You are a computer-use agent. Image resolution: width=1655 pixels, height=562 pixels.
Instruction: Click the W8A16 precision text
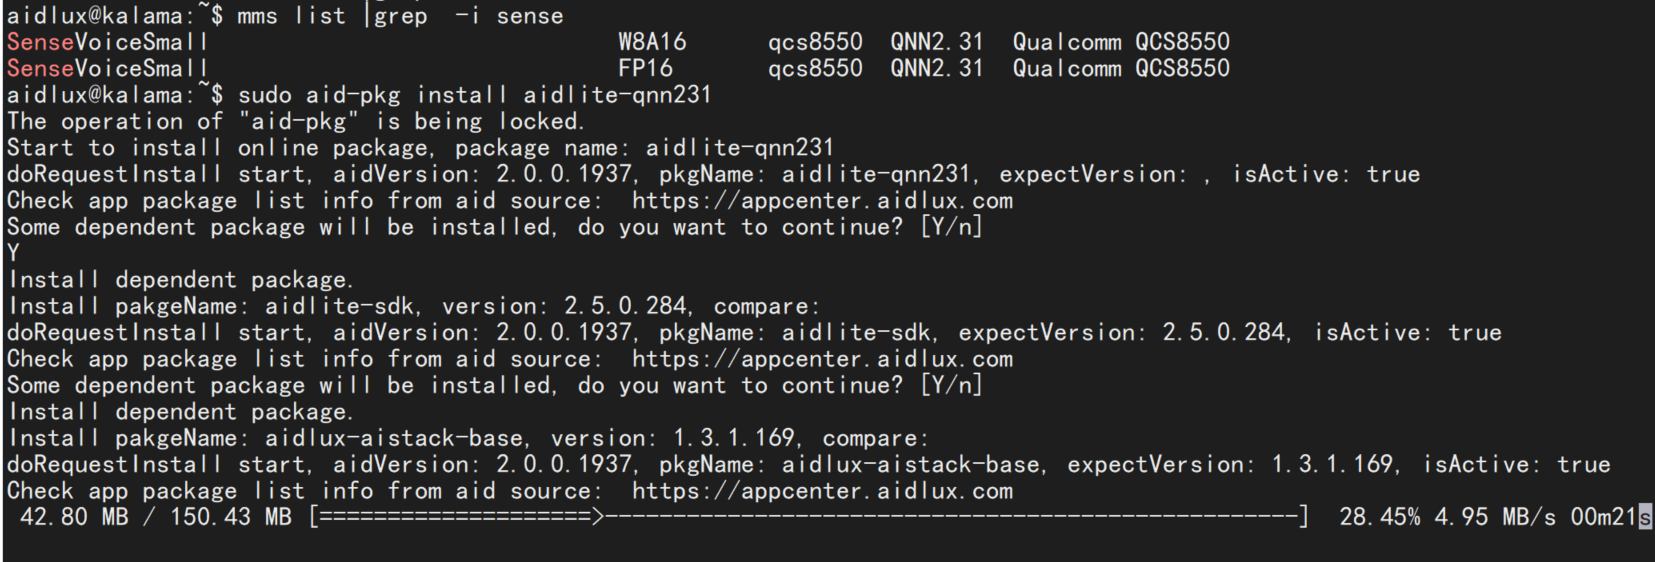coord(652,42)
